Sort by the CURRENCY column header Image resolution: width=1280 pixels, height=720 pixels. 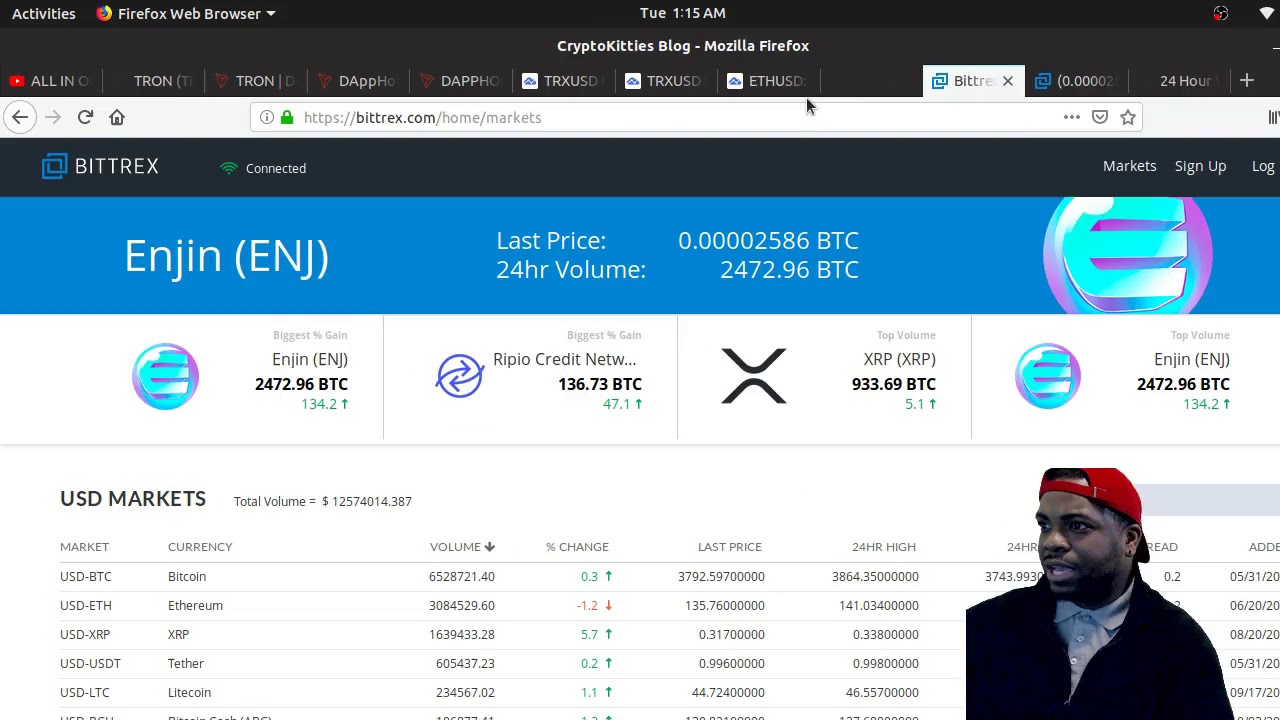pos(200,547)
